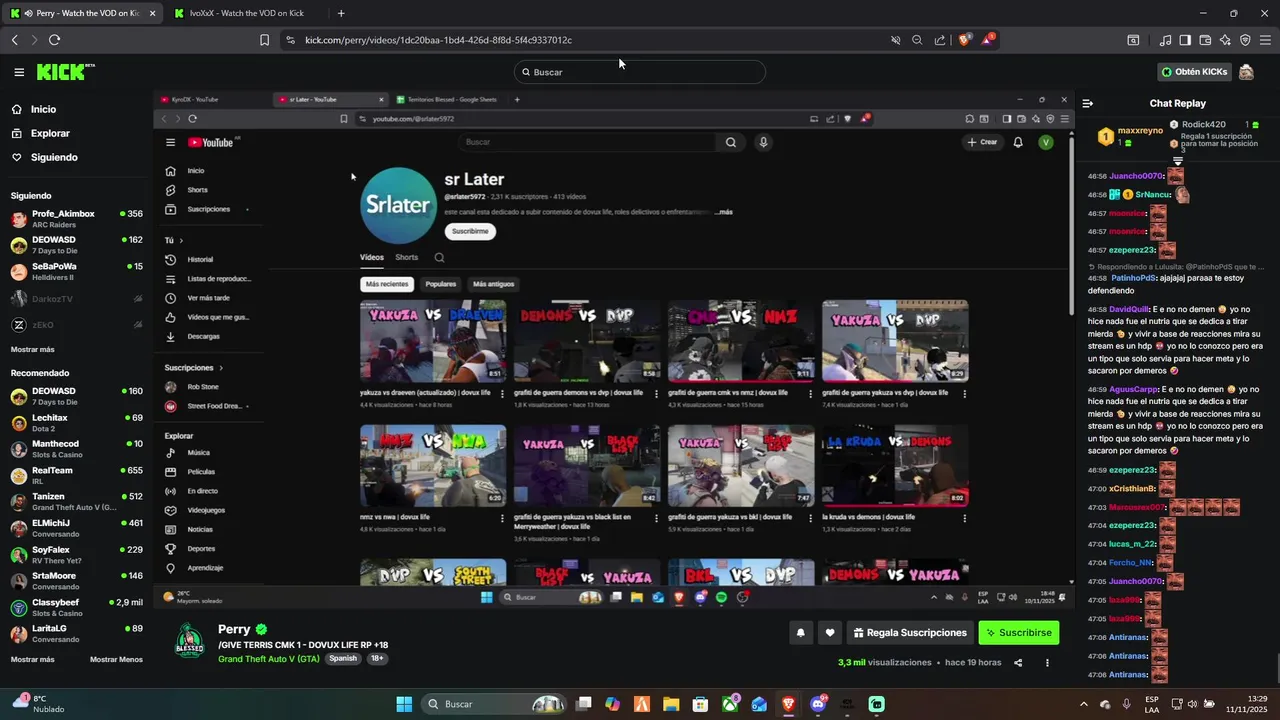Click the Windows taskbar Buscar box
Viewport: 1280px width, 720px height.
[x=494, y=704]
